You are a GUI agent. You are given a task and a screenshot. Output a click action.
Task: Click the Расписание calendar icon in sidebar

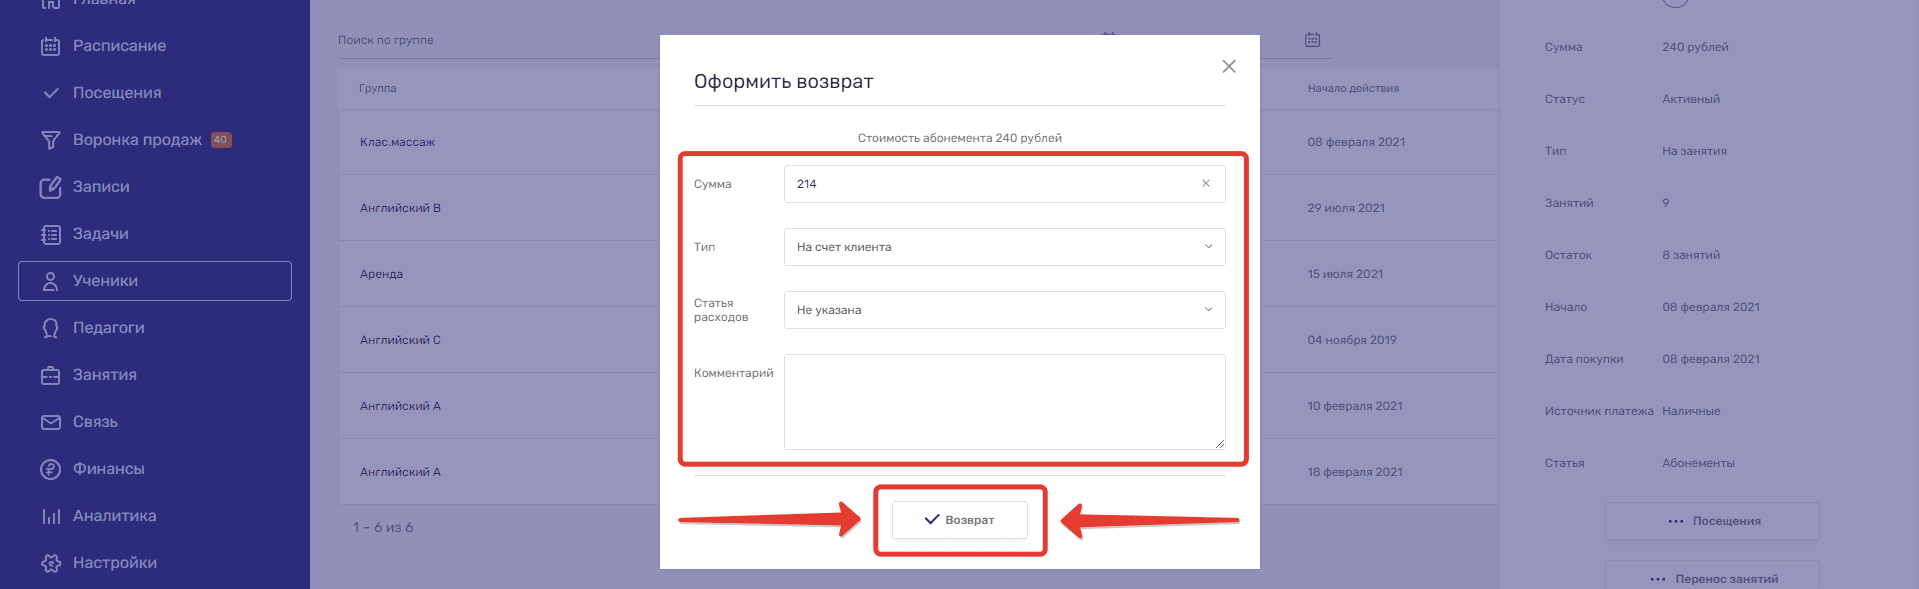tap(50, 46)
